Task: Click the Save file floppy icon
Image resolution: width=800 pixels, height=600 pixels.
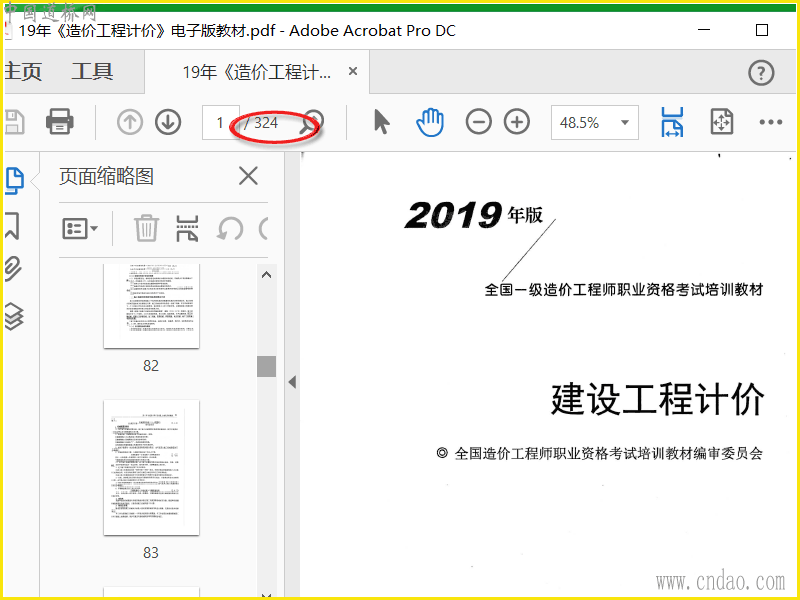Action: tap(14, 122)
